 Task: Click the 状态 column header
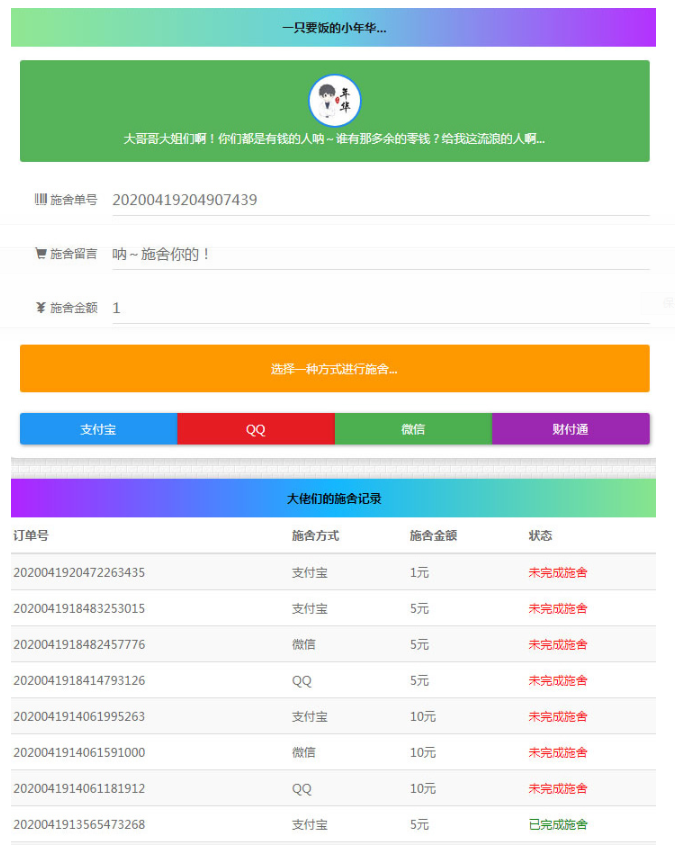point(540,536)
